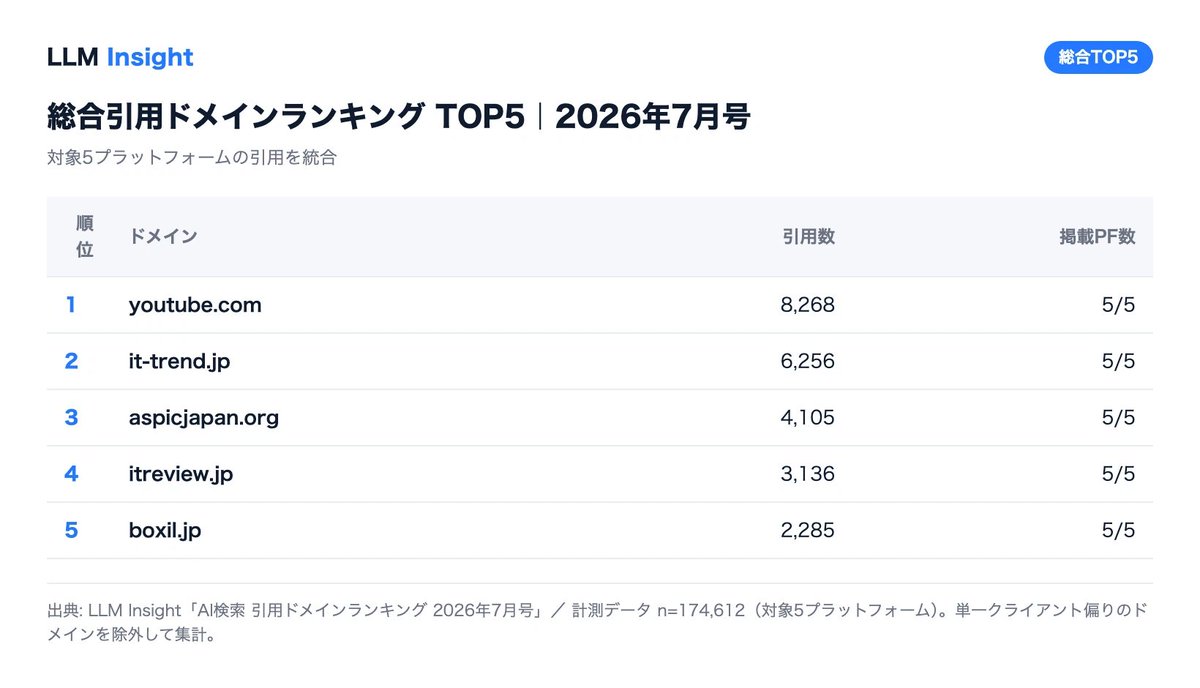The image size is (1200, 688).
Task: Click the citation count 3,136
Action: pyautogui.click(x=807, y=473)
